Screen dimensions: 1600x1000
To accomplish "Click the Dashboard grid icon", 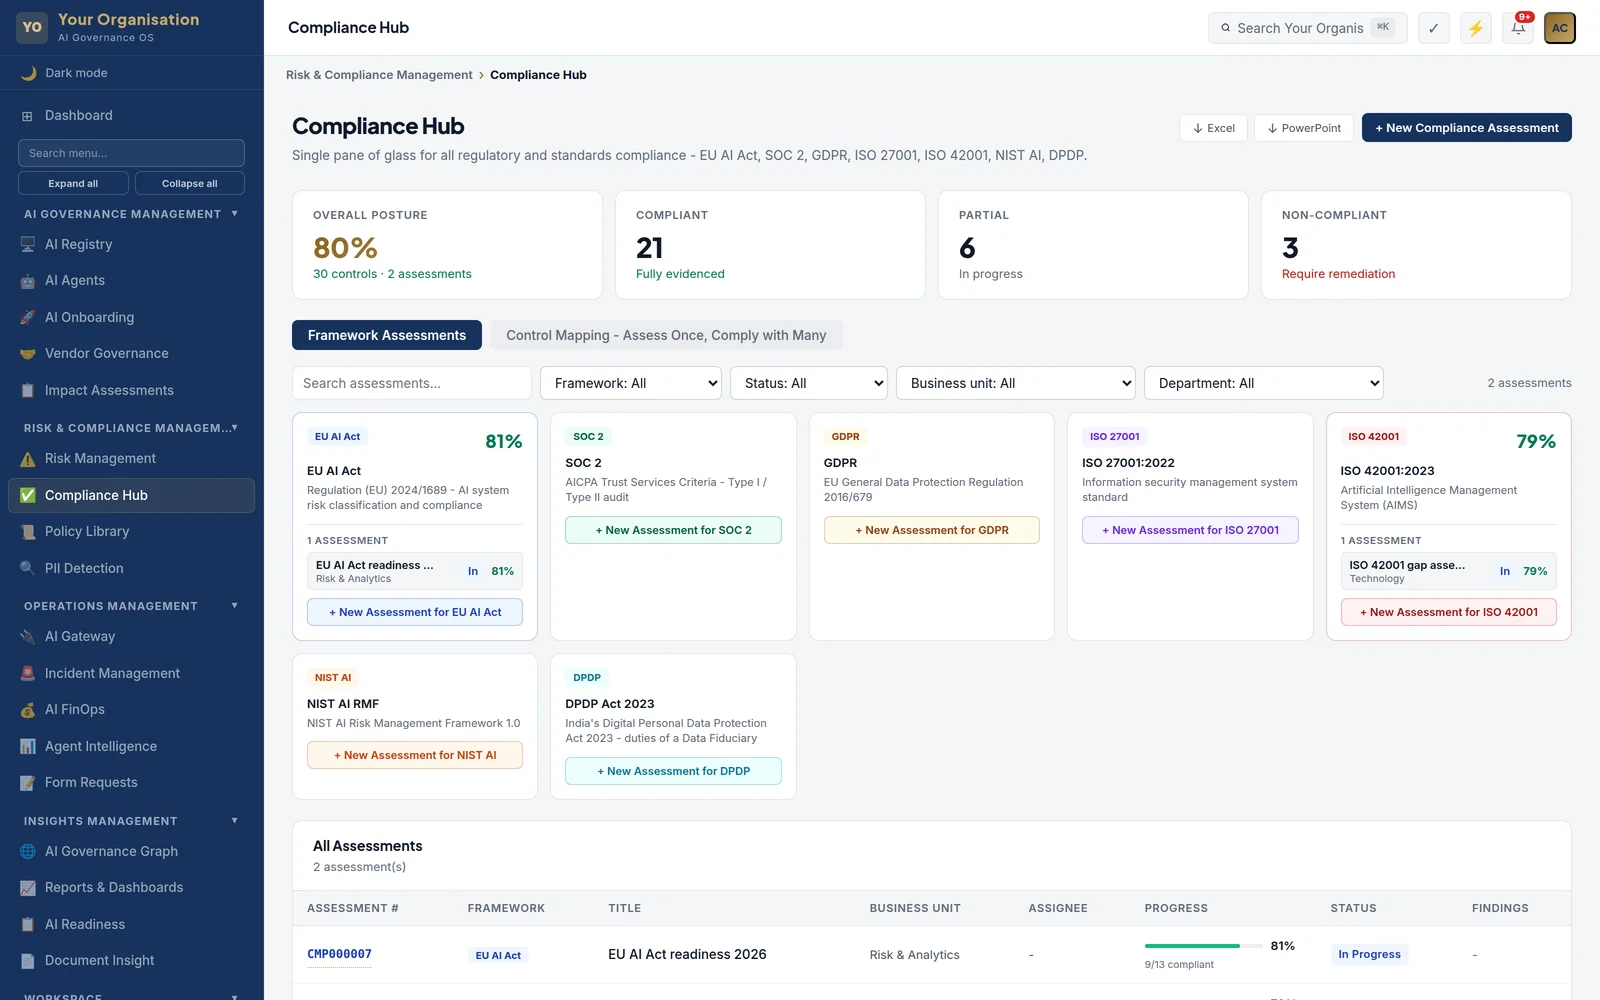I will [x=28, y=116].
